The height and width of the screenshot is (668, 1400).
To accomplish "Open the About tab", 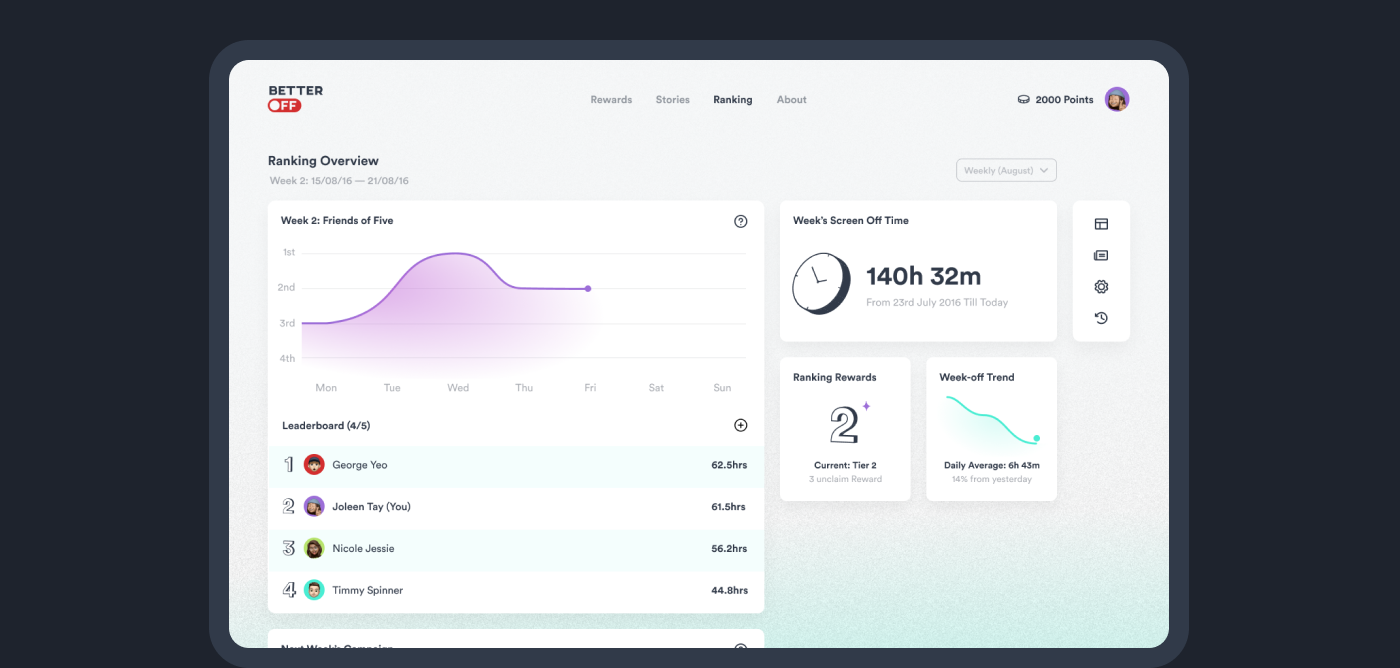I will 792,100.
